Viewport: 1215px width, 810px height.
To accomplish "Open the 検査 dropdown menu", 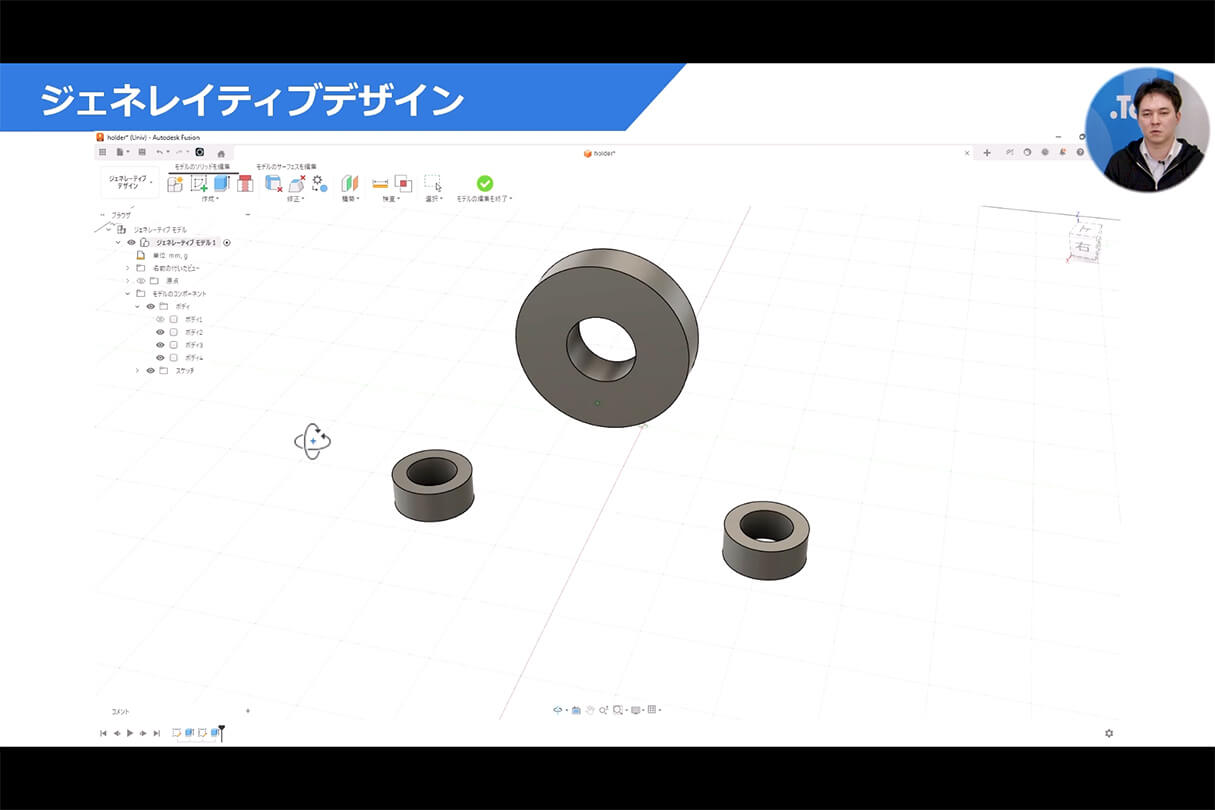I will [x=390, y=198].
